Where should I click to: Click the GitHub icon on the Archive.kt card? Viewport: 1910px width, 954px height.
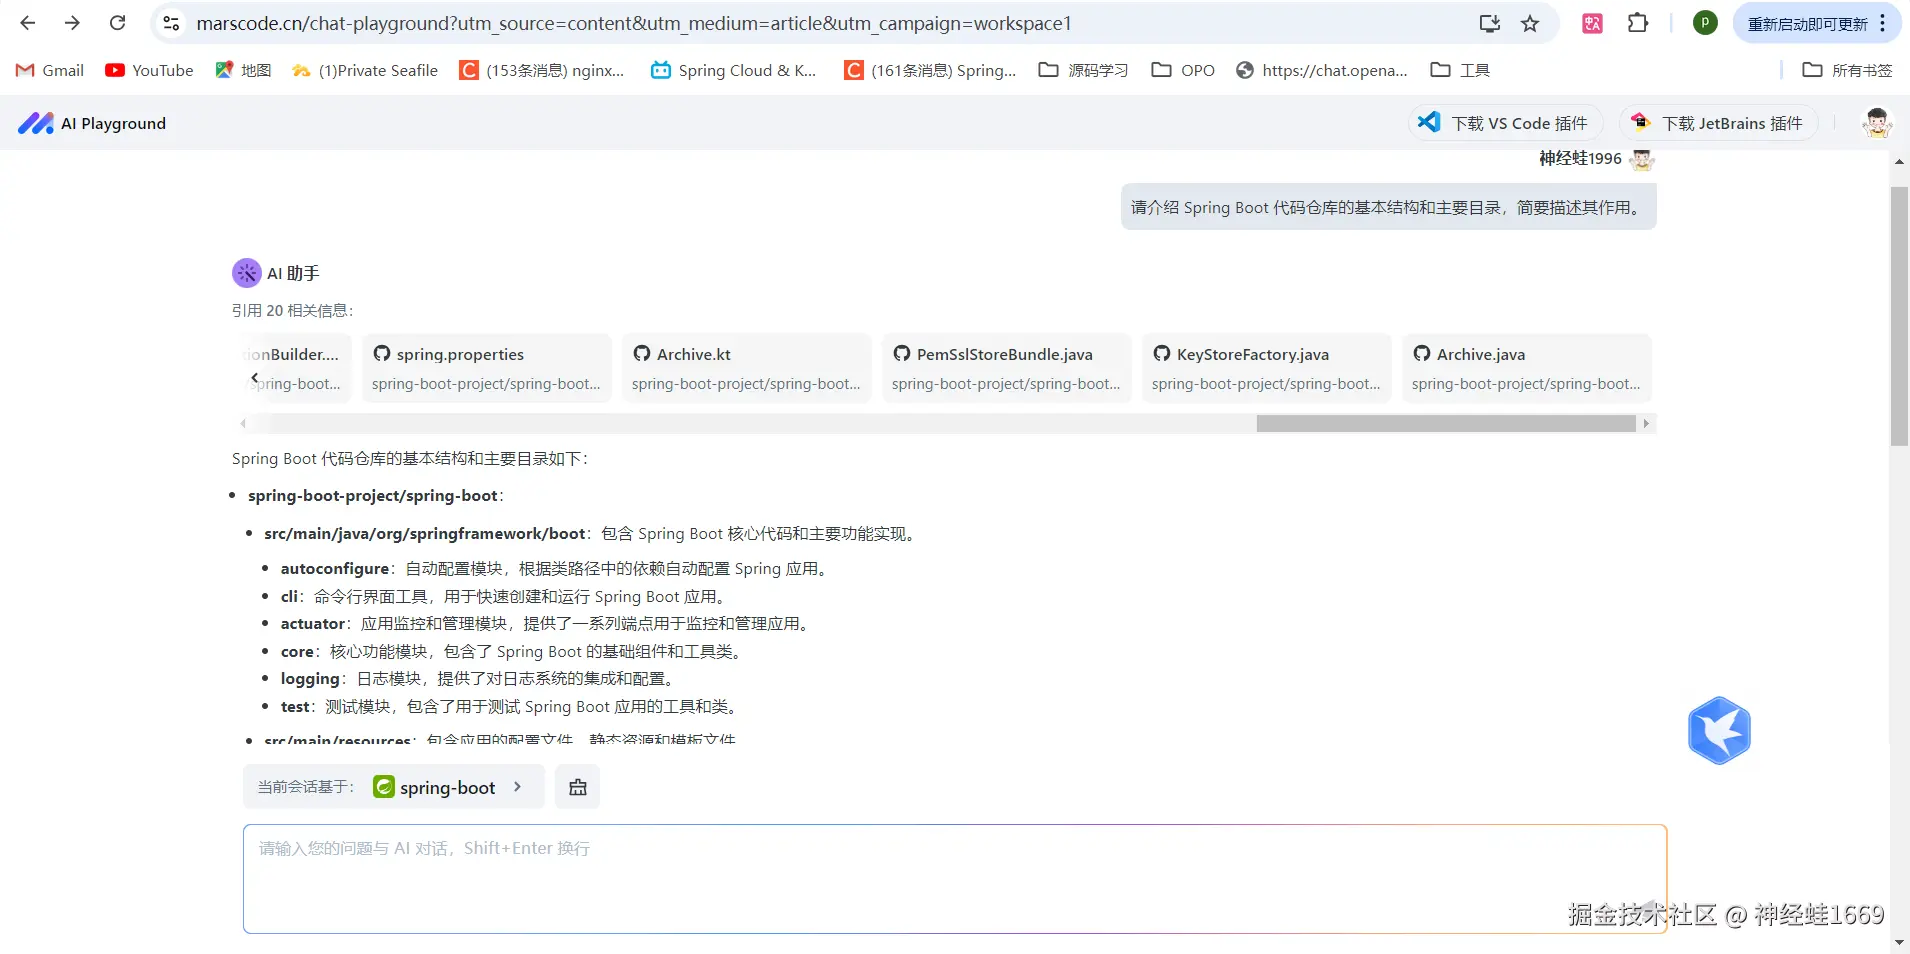[x=643, y=354]
